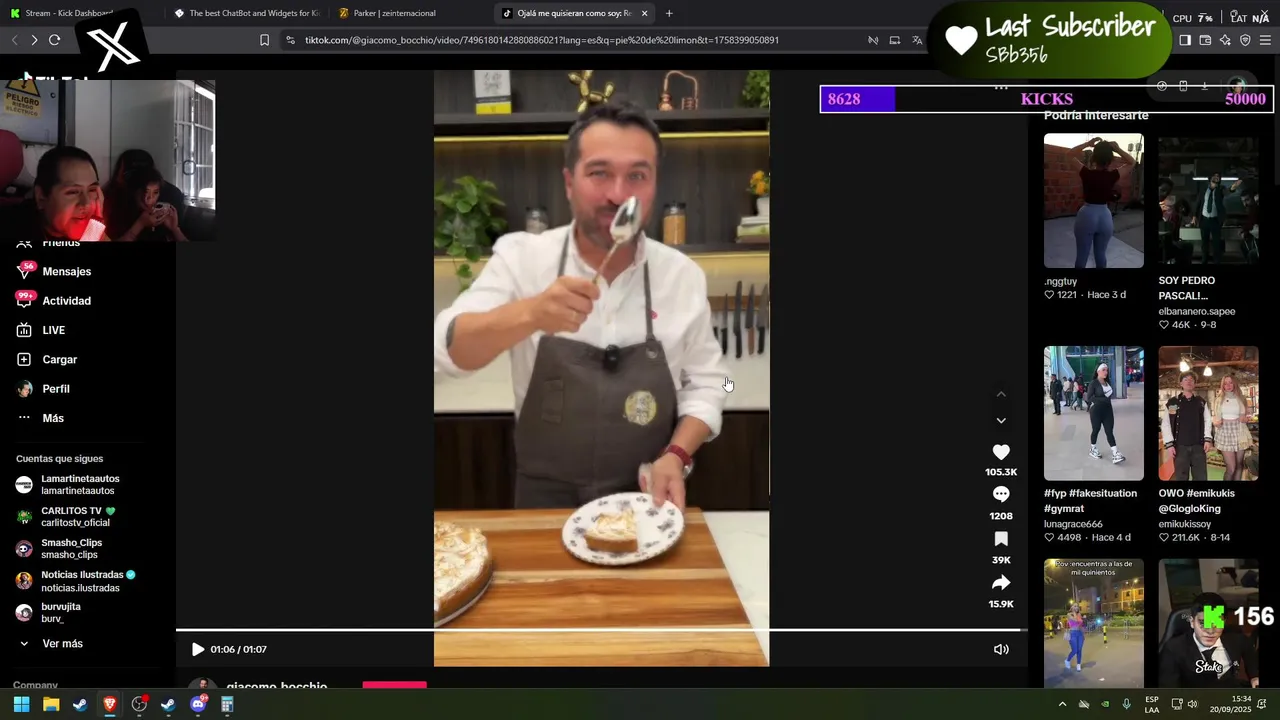The image size is (1280, 720).
Task: Click the 105.3K likes count
Action: [1001, 472]
